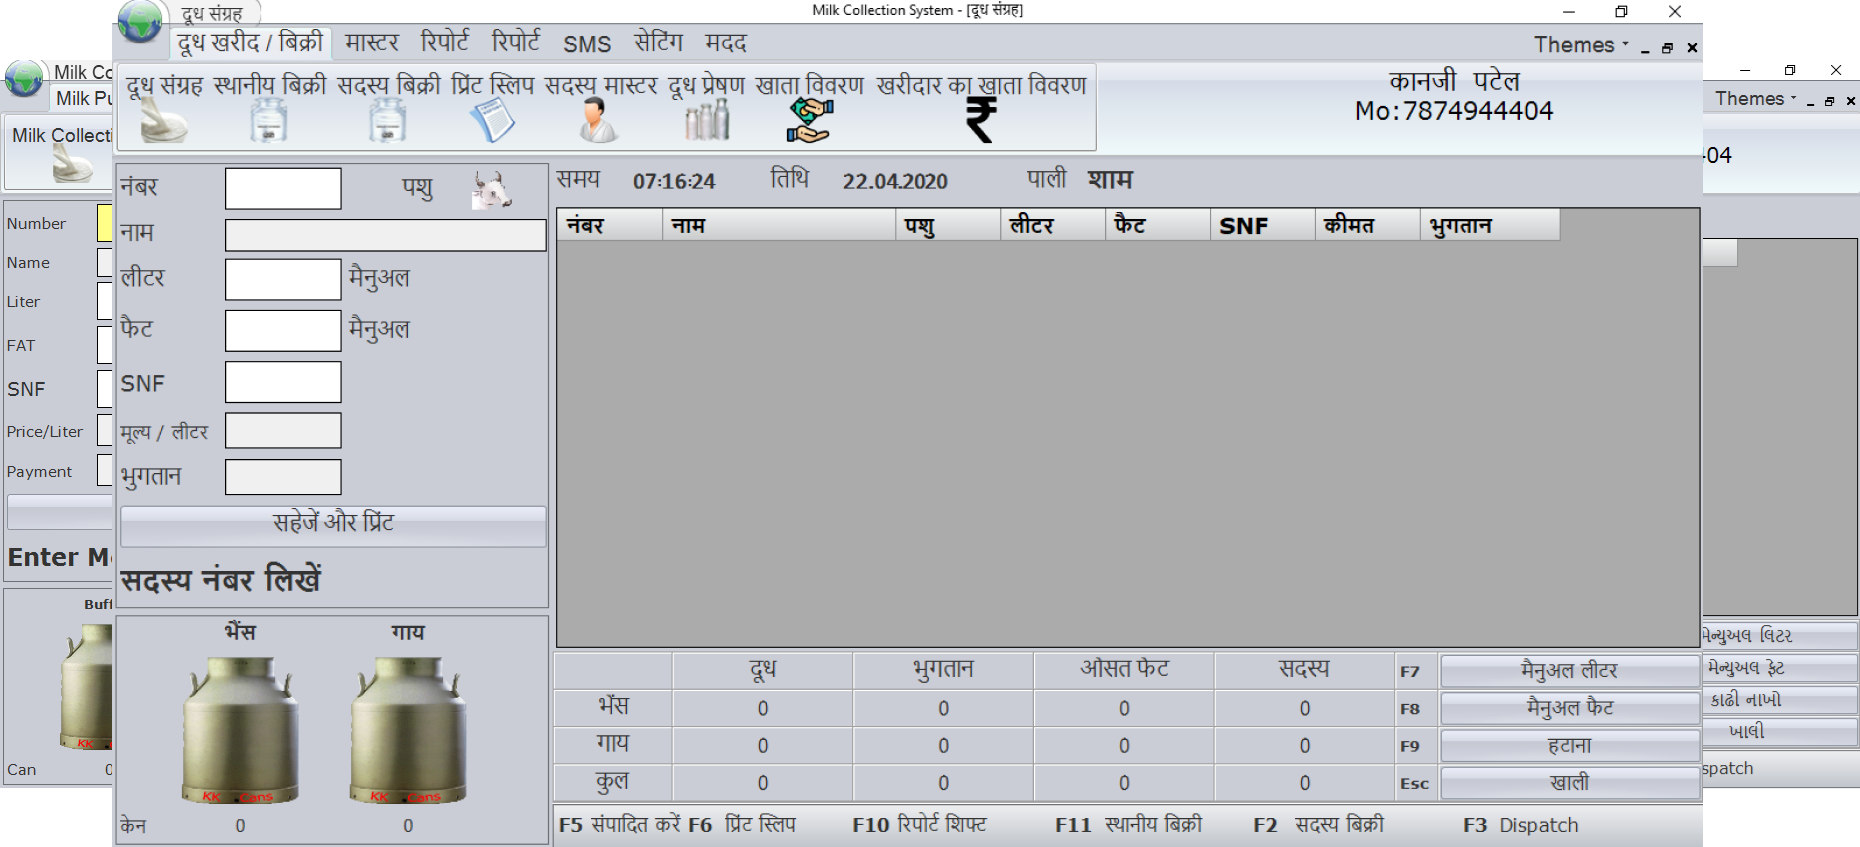This screenshot has height=847, width=1860.
Task: Open the मास्टर menu
Action: click(x=371, y=43)
